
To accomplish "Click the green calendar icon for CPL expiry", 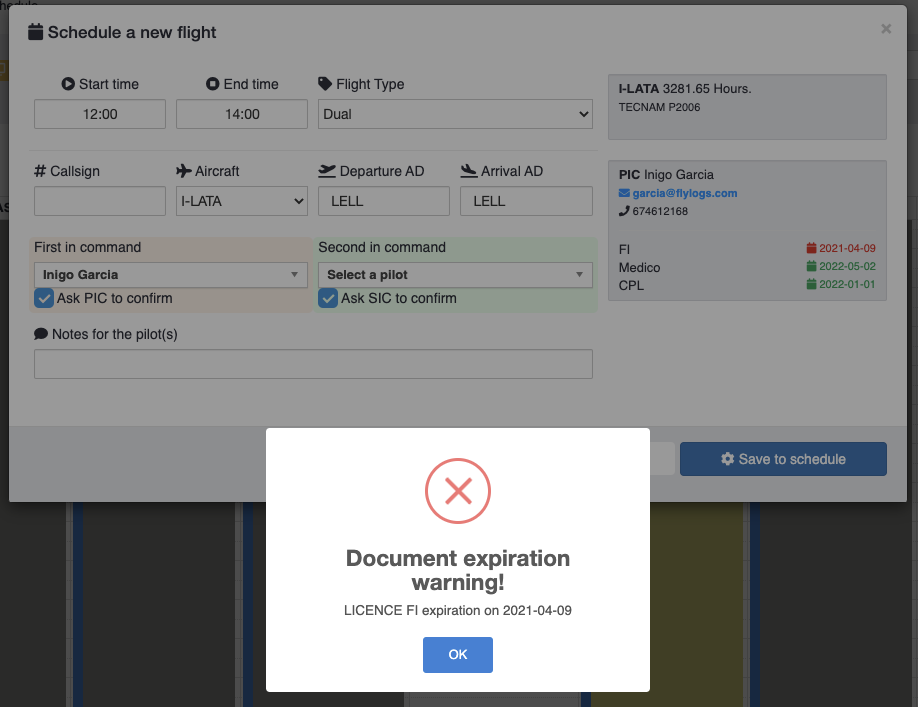I will pyautogui.click(x=812, y=285).
